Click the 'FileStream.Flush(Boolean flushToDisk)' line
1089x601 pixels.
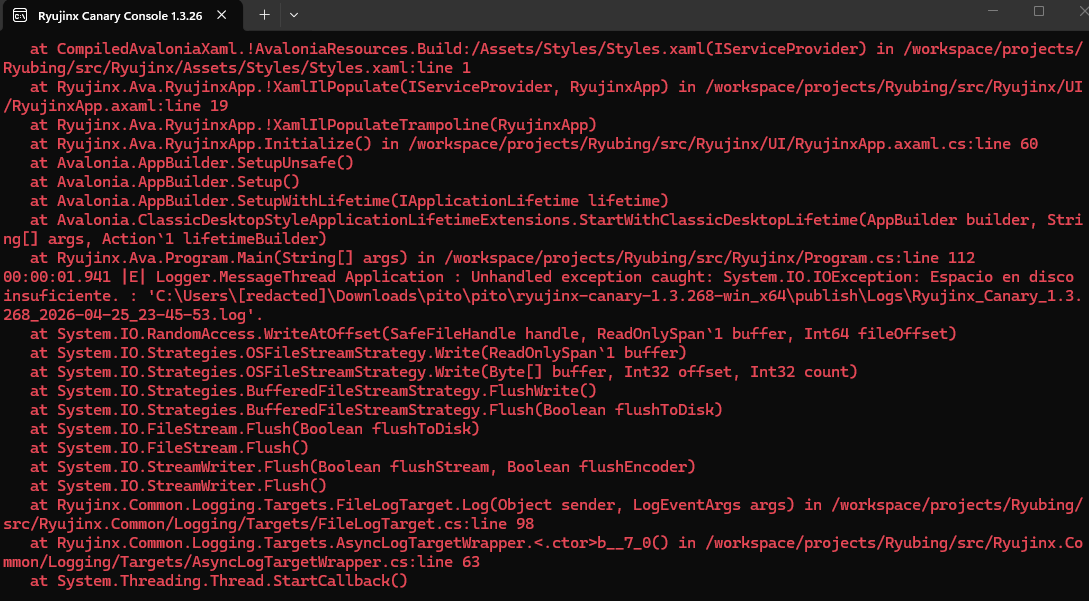coord(255,429)
